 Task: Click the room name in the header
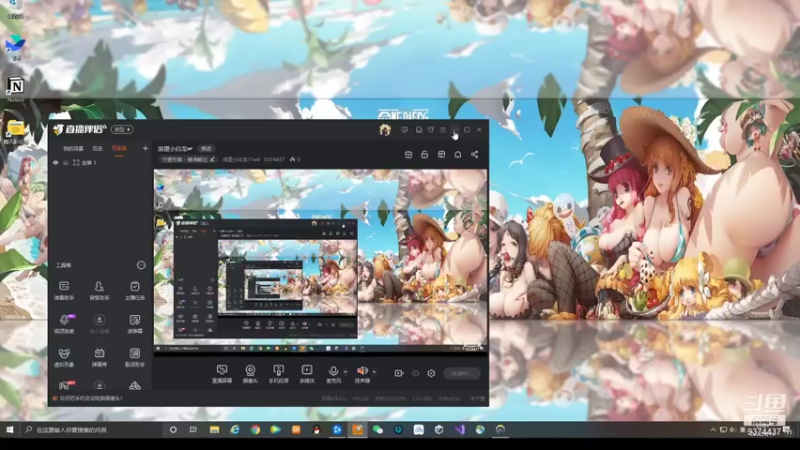pyautogui.click(x=174, y=149)
